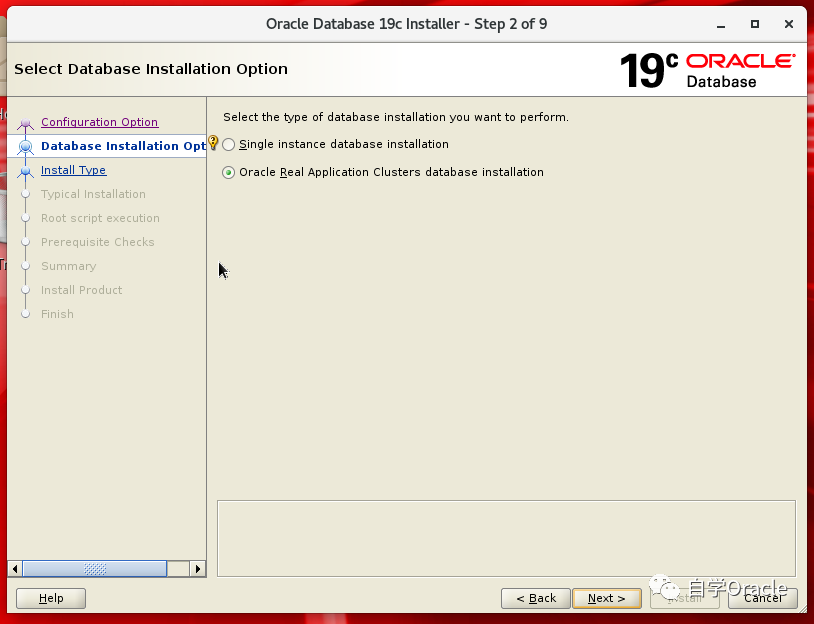Viewport: 814px width, 624px height.
Task: Click the Install Type step marker icon
Action: (x=25, y=171)
